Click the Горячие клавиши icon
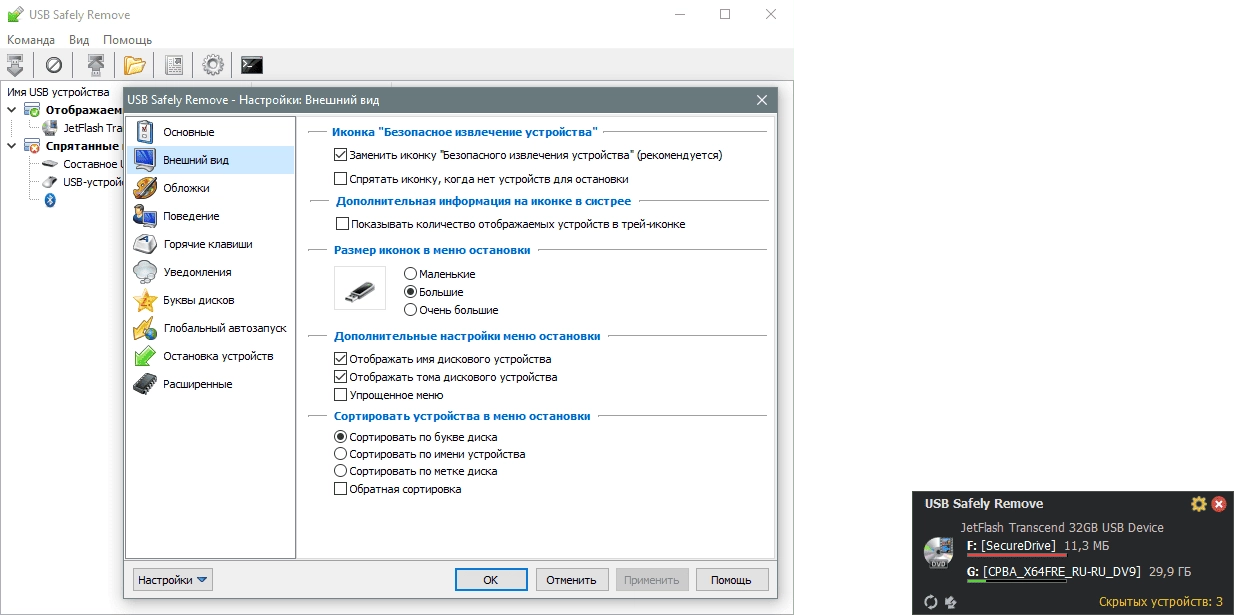The width and height of the screenshot is (1234, 615). 145,244
